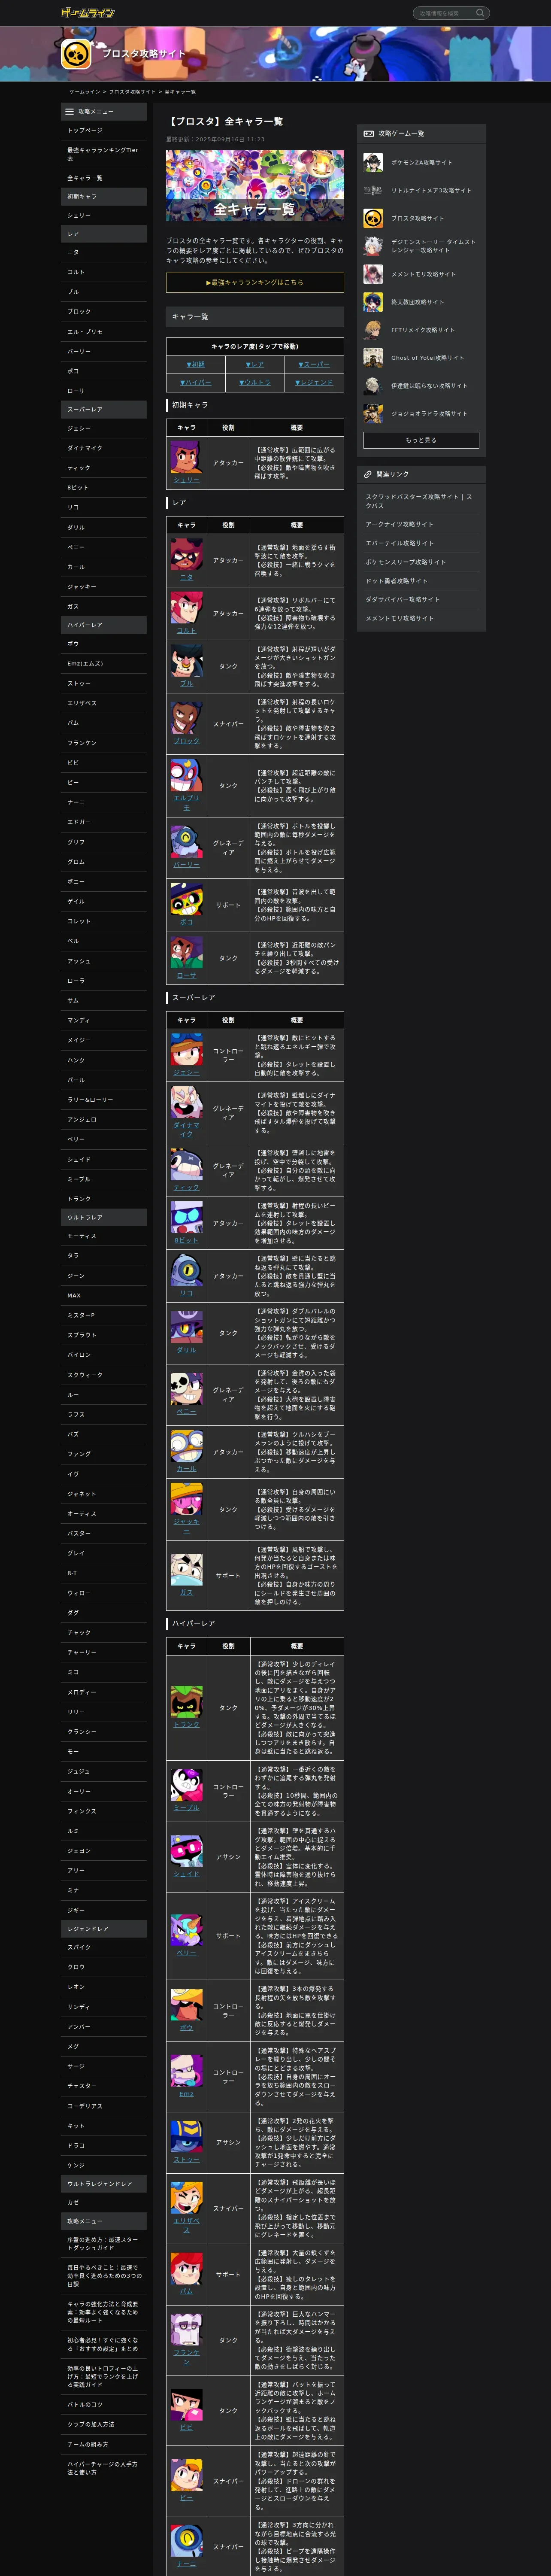The width and height of the screenshot is (551, 2576).
Task: Click the search box in the header
Action: click(451, 13)
